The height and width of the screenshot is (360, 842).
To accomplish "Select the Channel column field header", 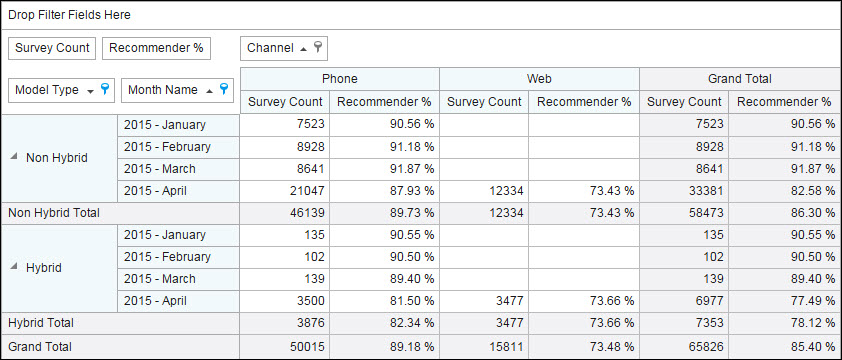I will (x=284, y=48).
